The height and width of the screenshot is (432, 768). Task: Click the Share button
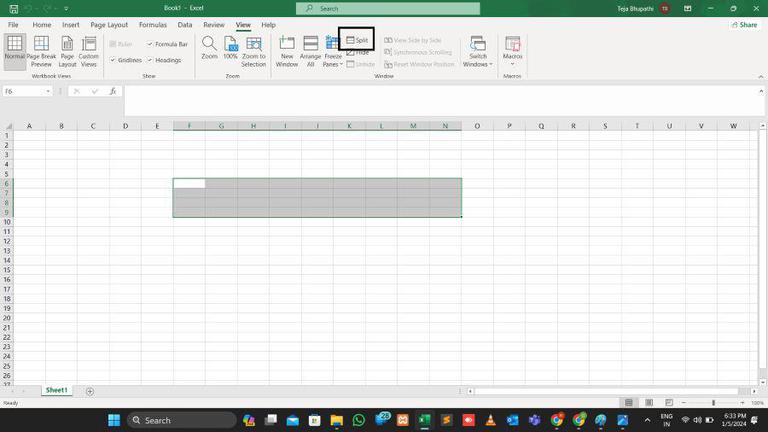(744, 24)
